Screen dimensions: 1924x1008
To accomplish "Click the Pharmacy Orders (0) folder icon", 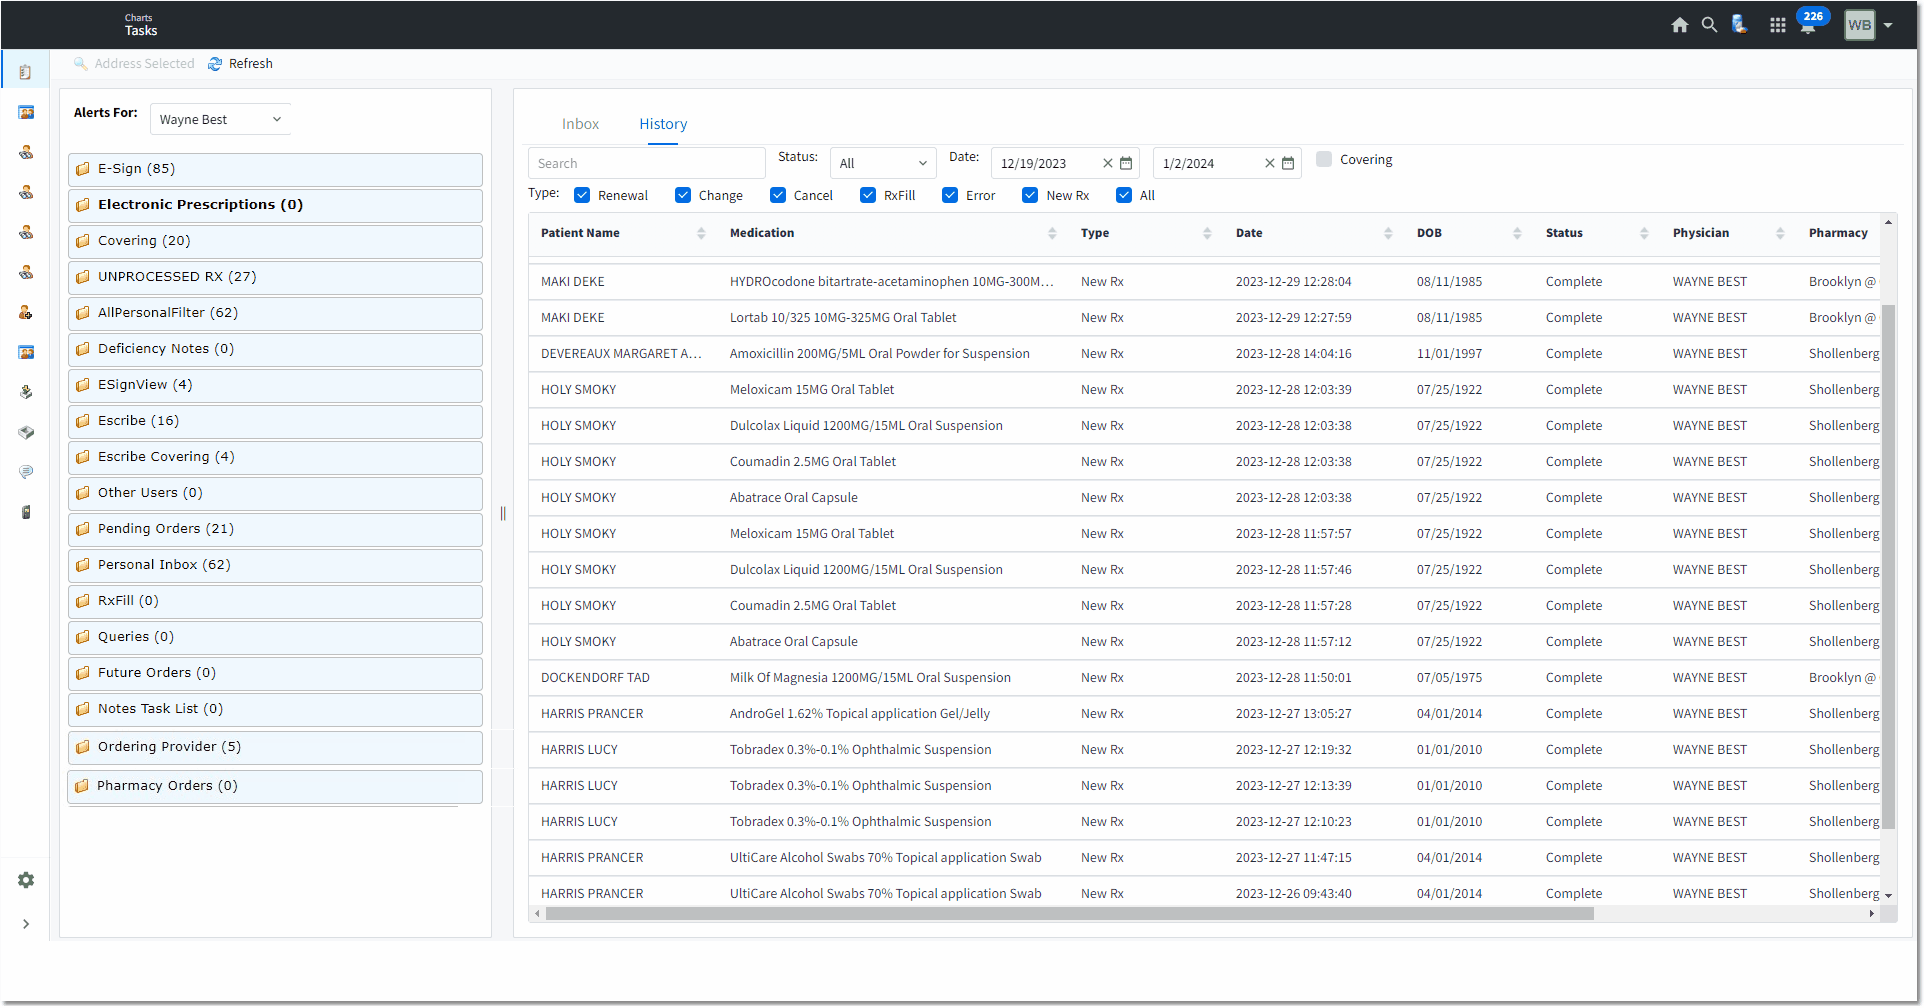I will tap(82, 786).
